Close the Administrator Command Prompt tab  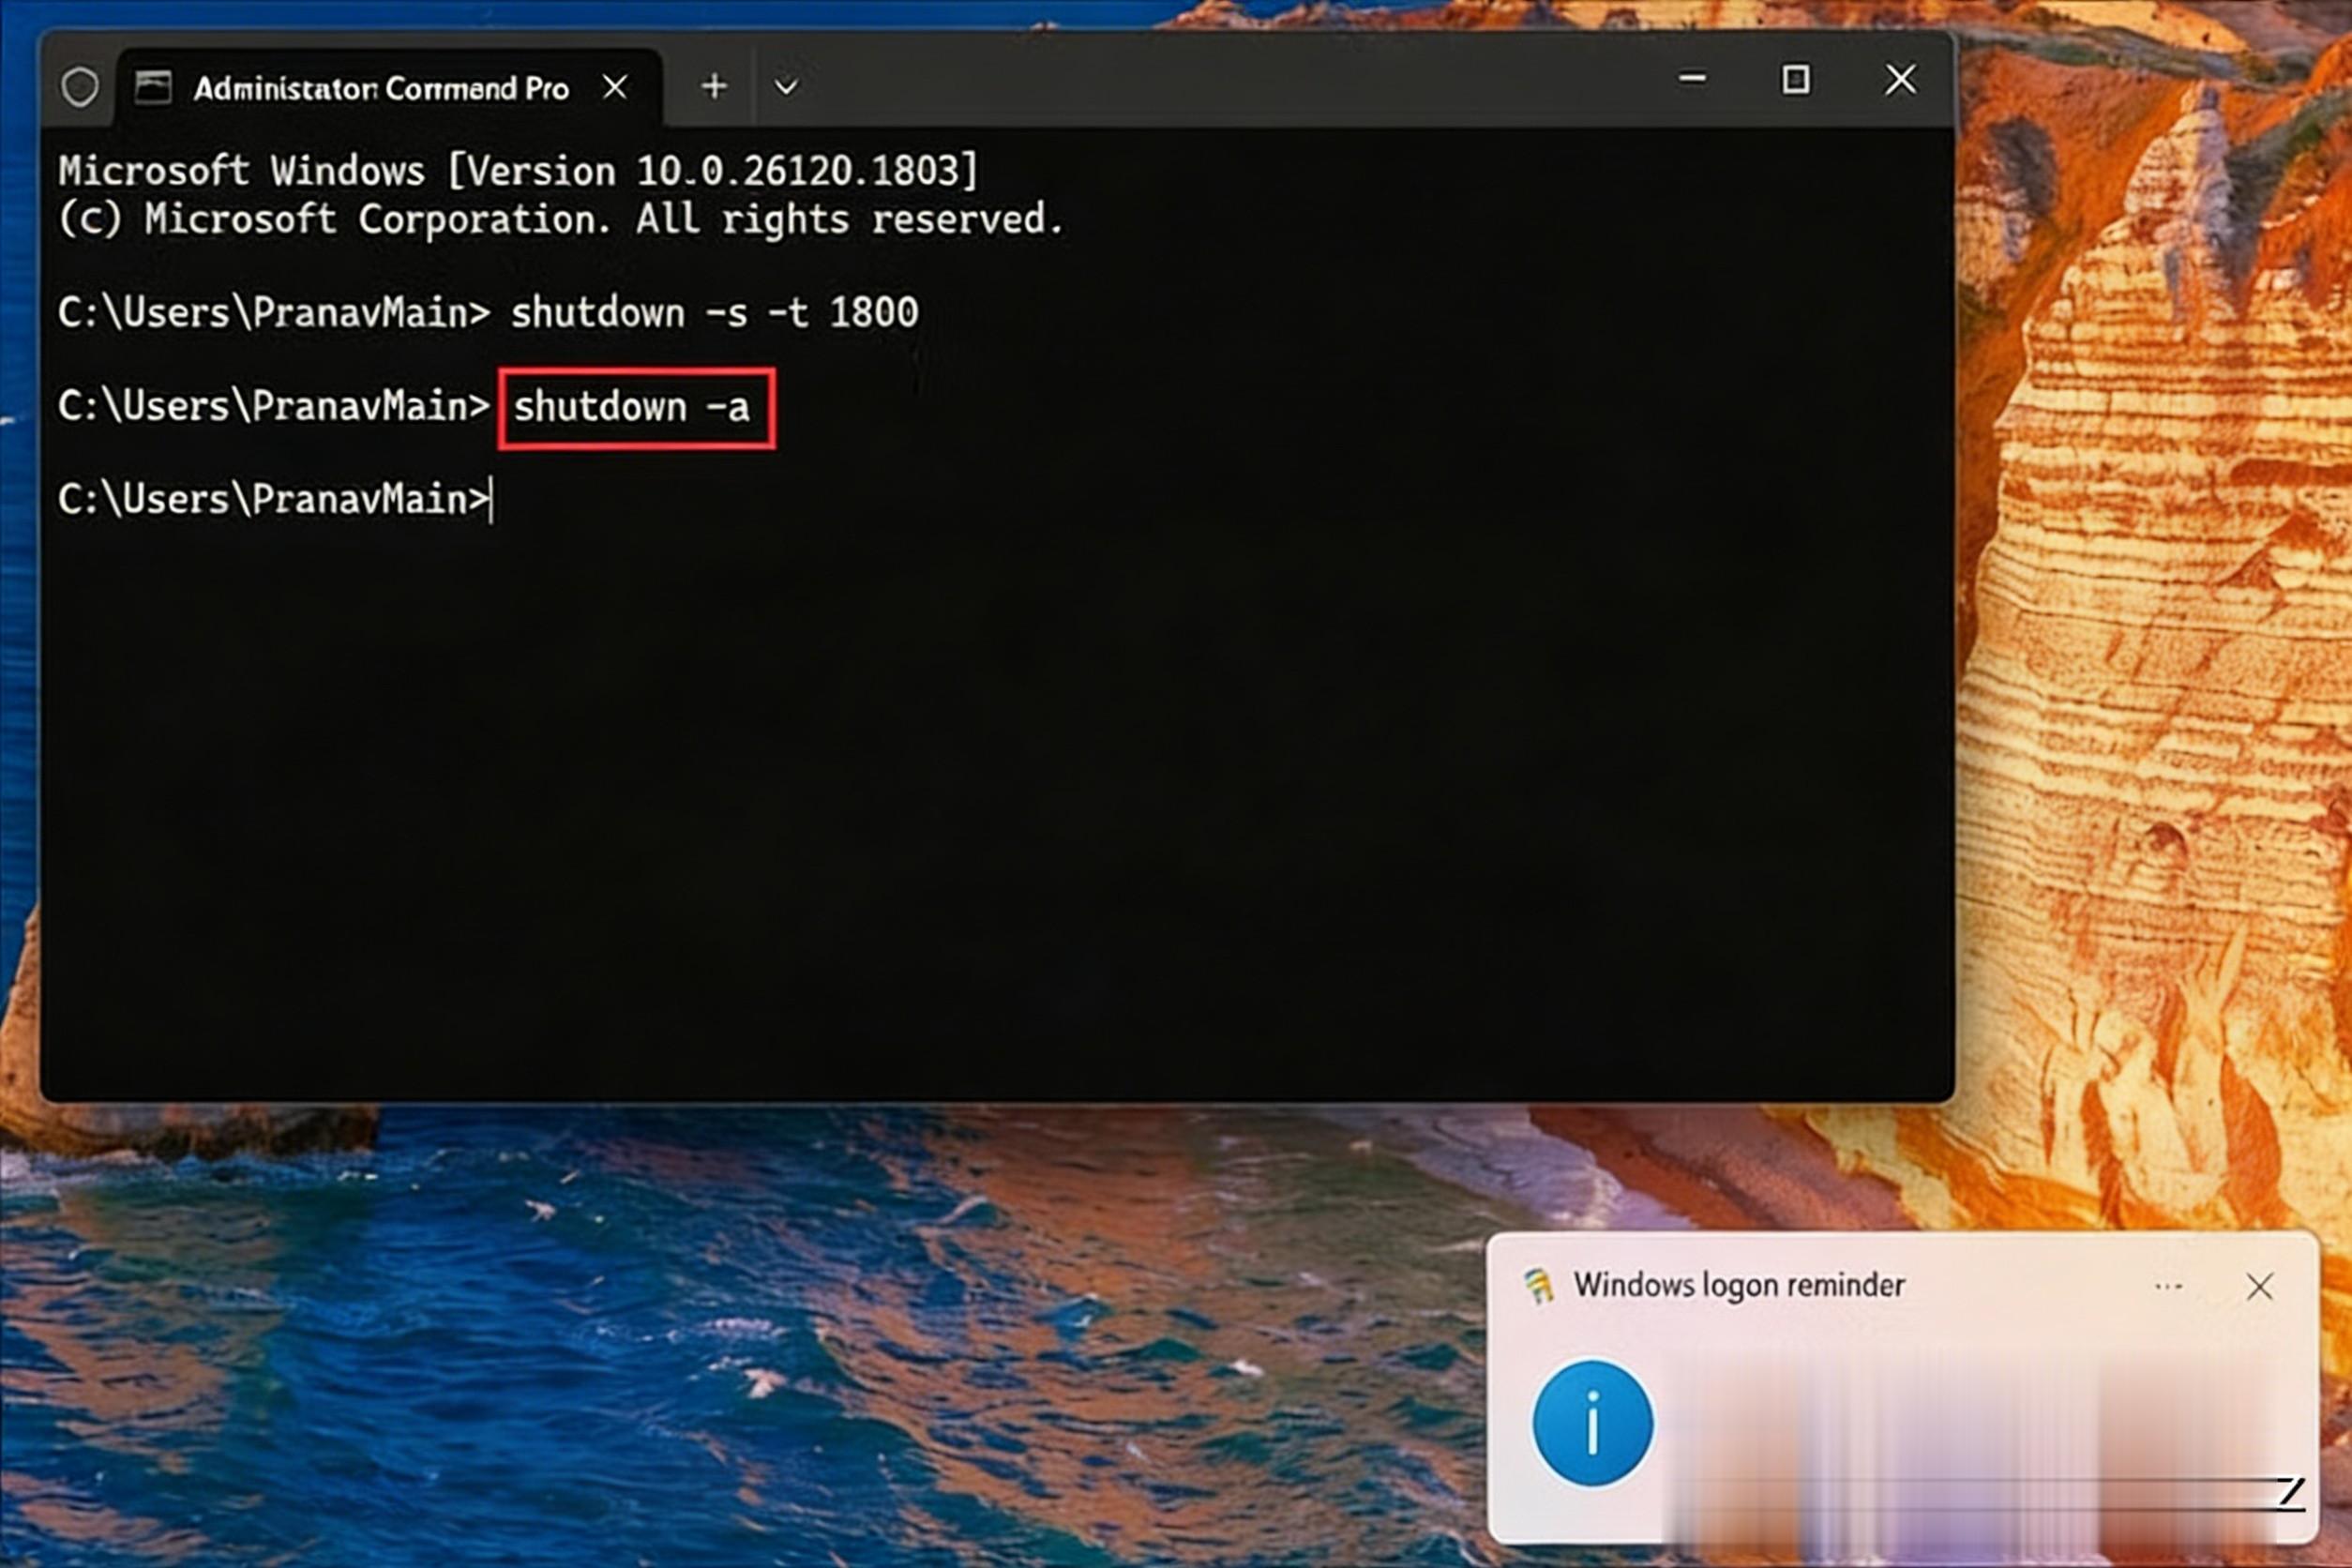coord(616,88)
